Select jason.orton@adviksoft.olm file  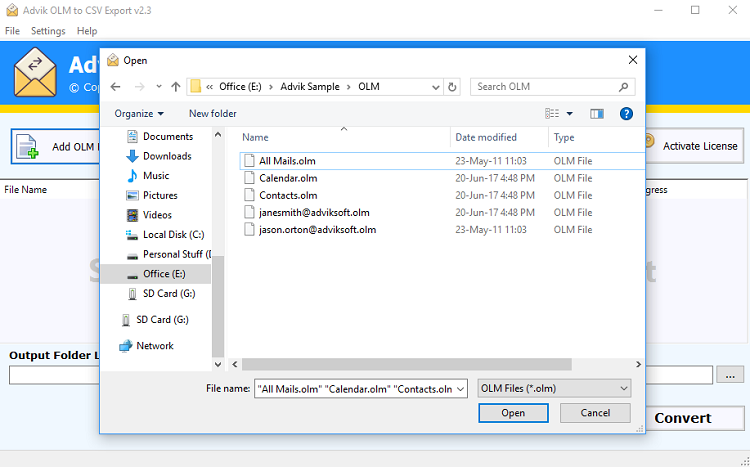point(317,230)
